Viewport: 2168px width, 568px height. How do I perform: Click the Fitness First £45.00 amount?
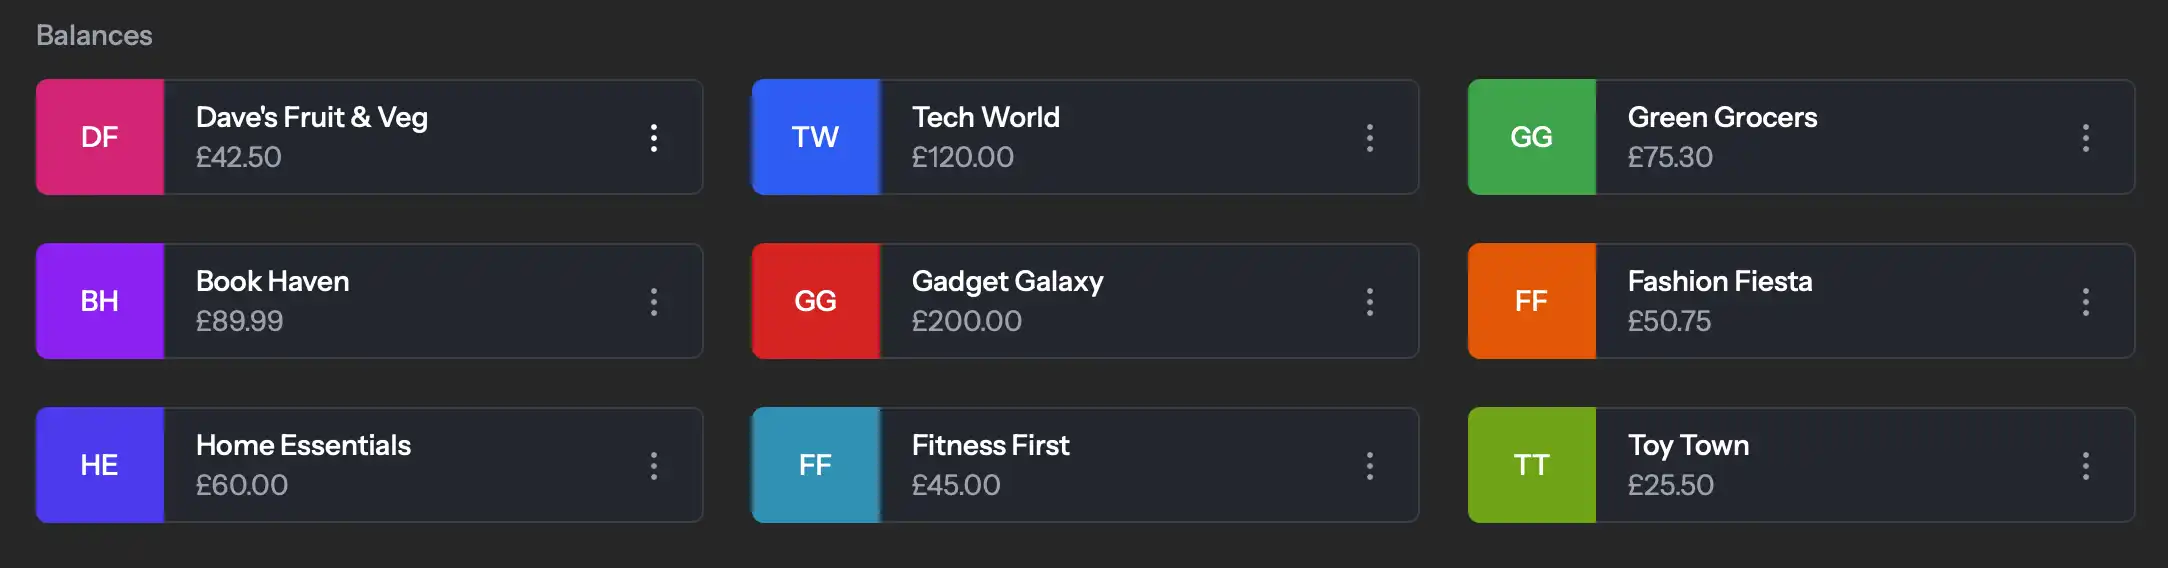tap(955, 486)
